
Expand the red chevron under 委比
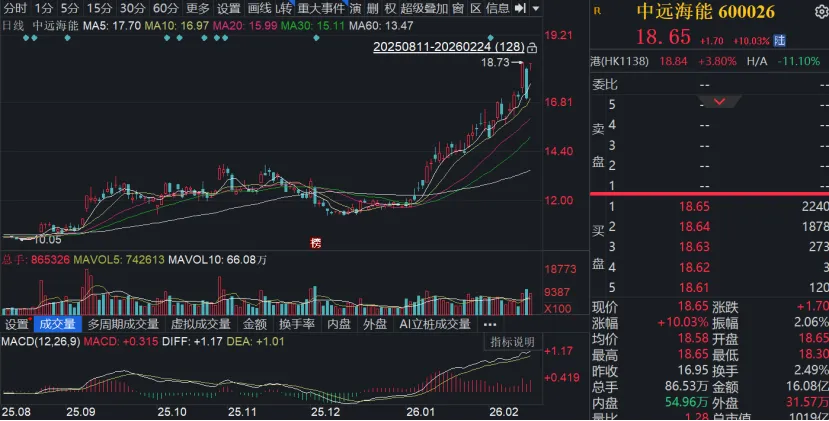point(719,102)
